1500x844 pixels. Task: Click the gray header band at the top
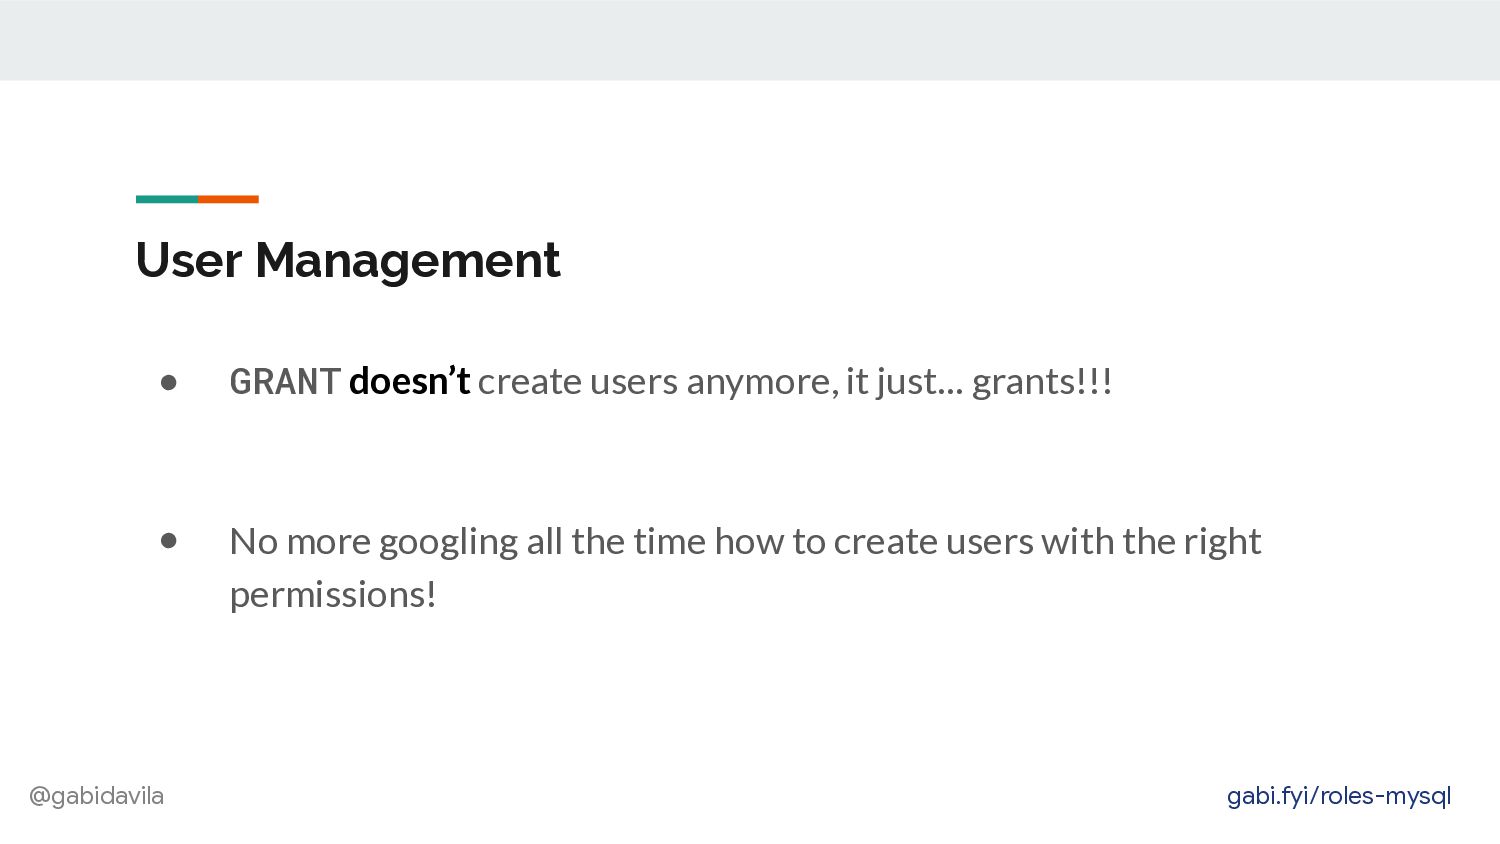tap(750, 40)
